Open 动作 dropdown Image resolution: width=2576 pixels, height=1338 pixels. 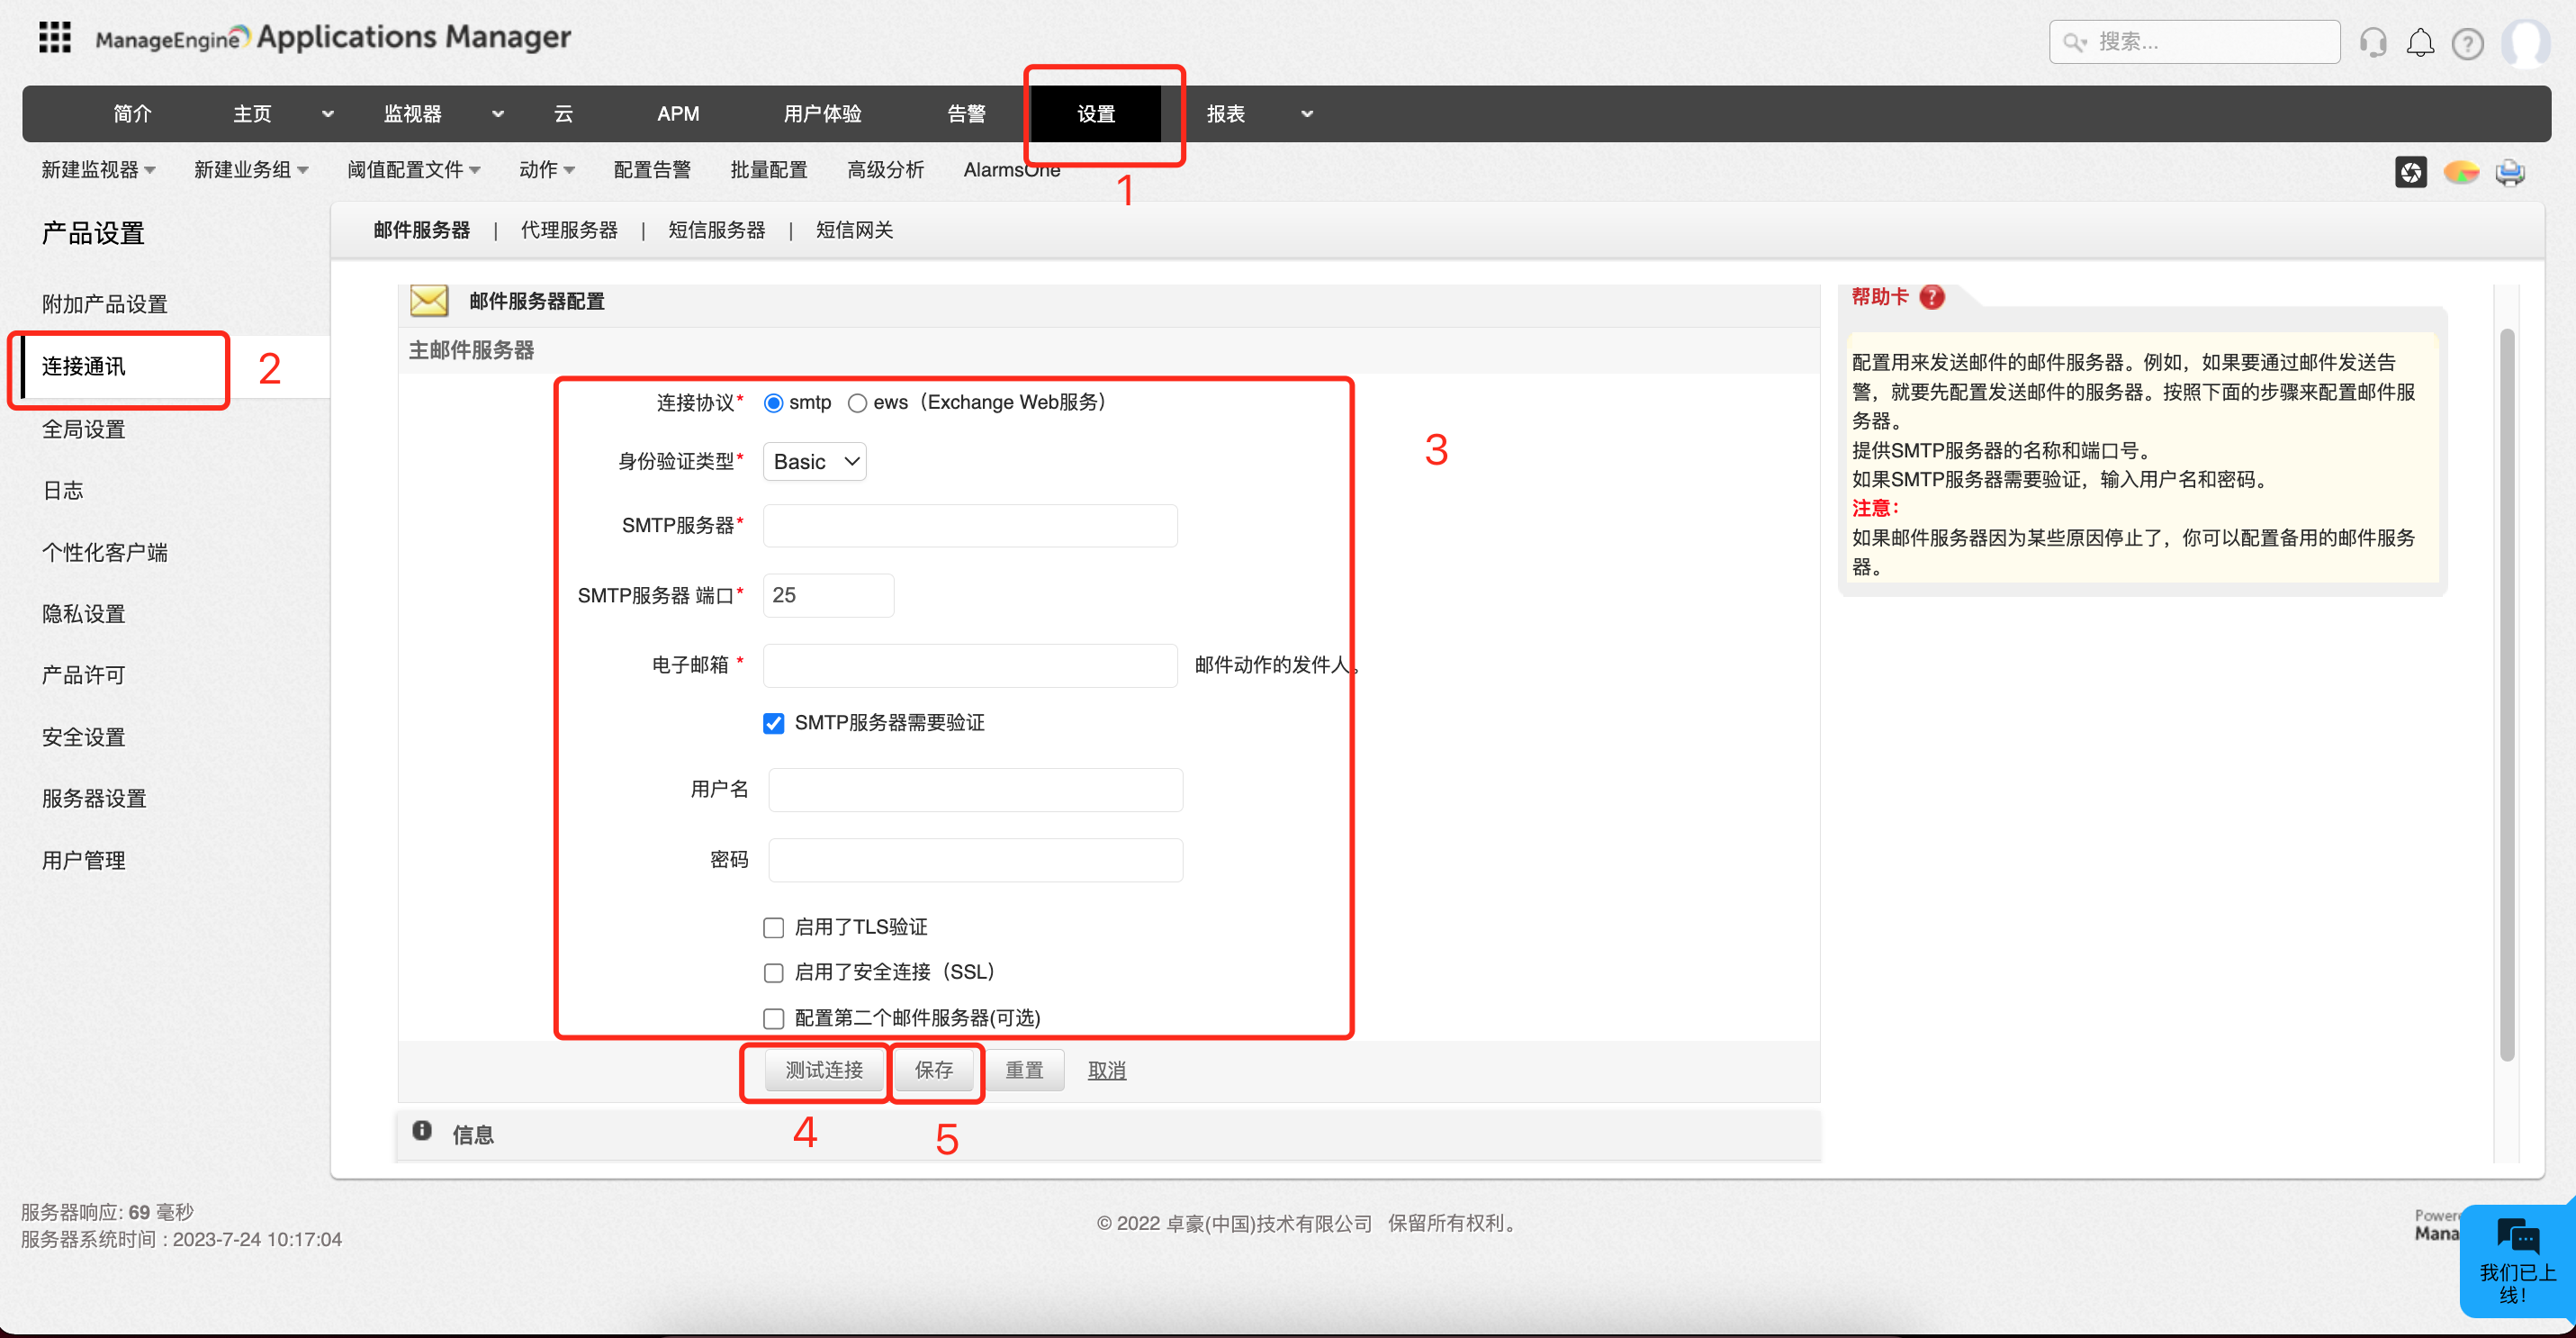(x=547, y=170)
